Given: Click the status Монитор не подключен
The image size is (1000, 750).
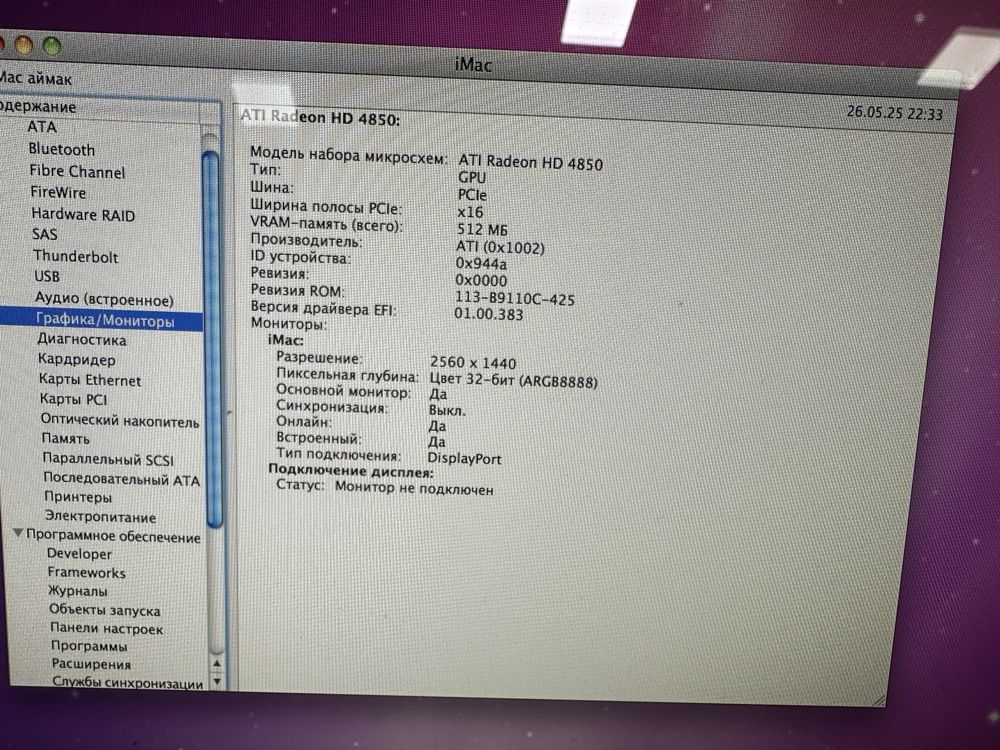Looking at the screenshot, I should (x=414, y=489).
